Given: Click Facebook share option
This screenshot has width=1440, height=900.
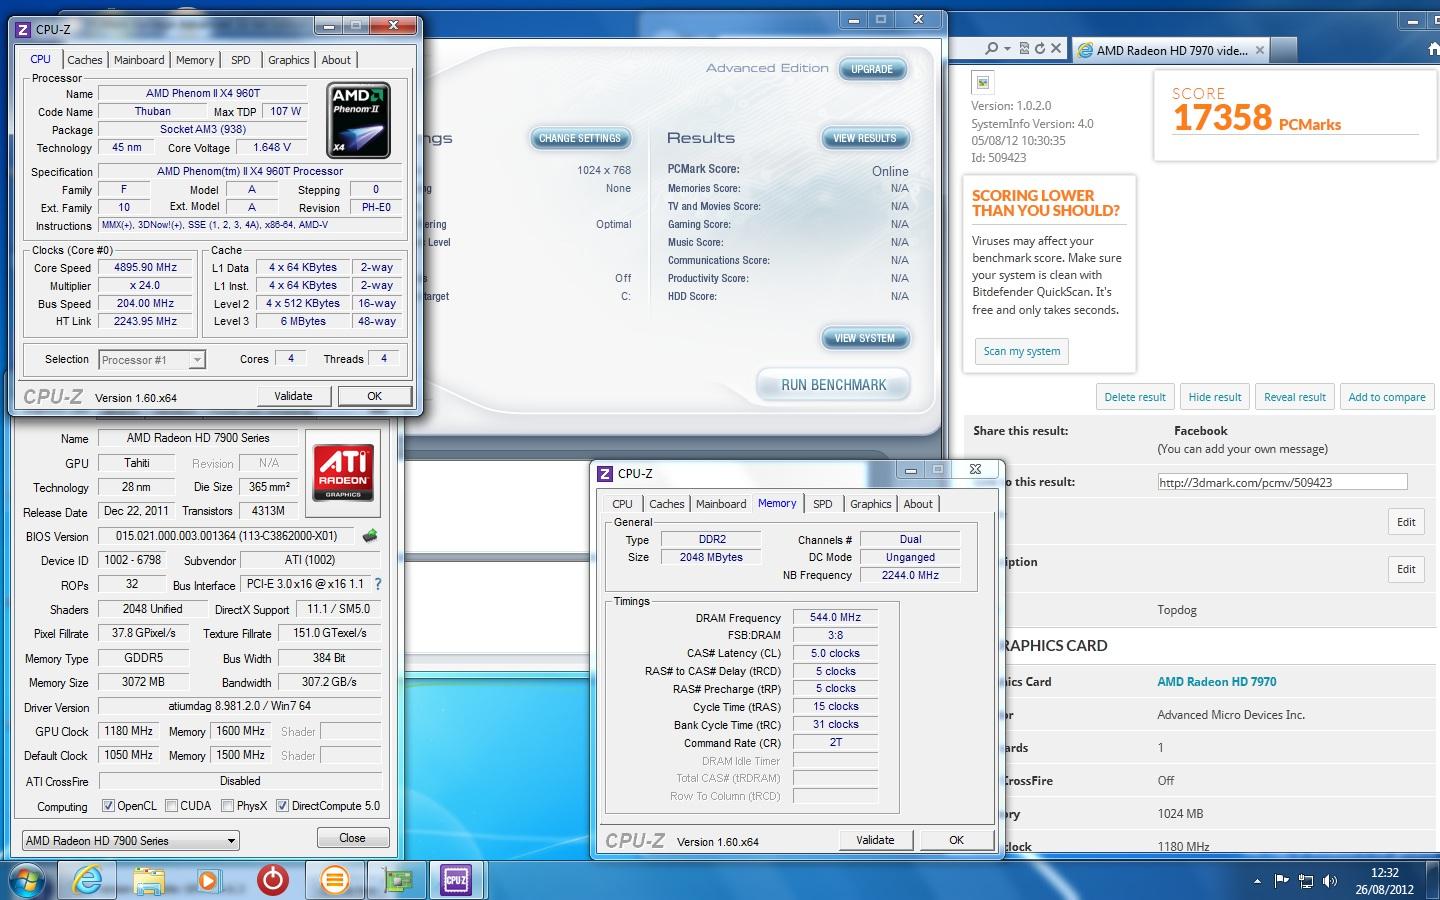Looking at the screenshot, I should [1200, 431].
